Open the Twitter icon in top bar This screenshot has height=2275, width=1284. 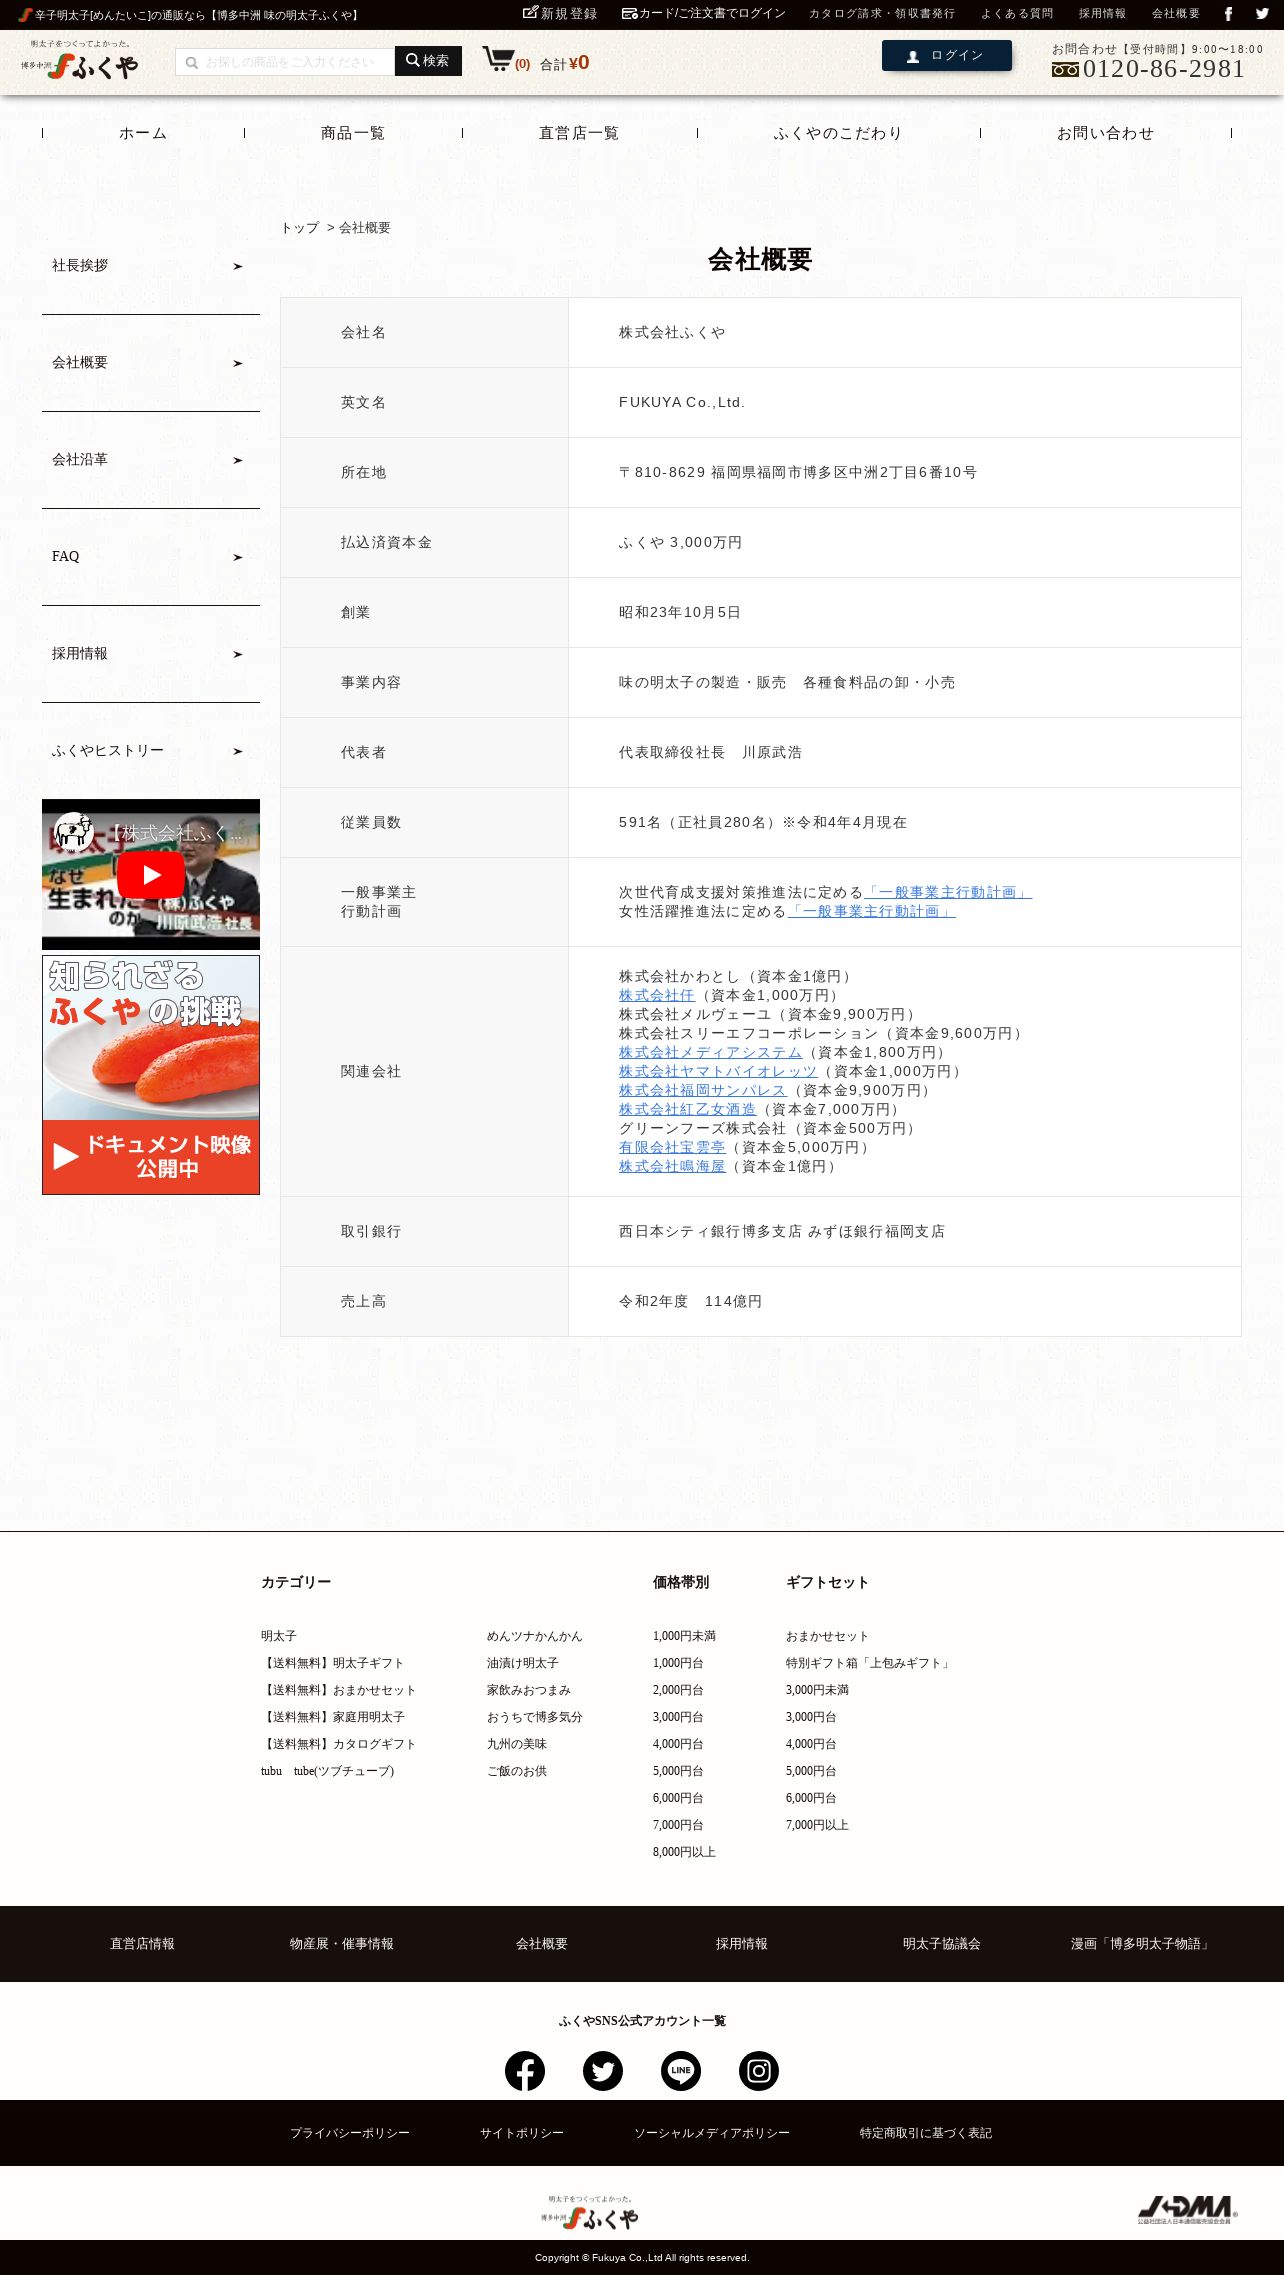pyautogui.click(x=1262, y=14)
